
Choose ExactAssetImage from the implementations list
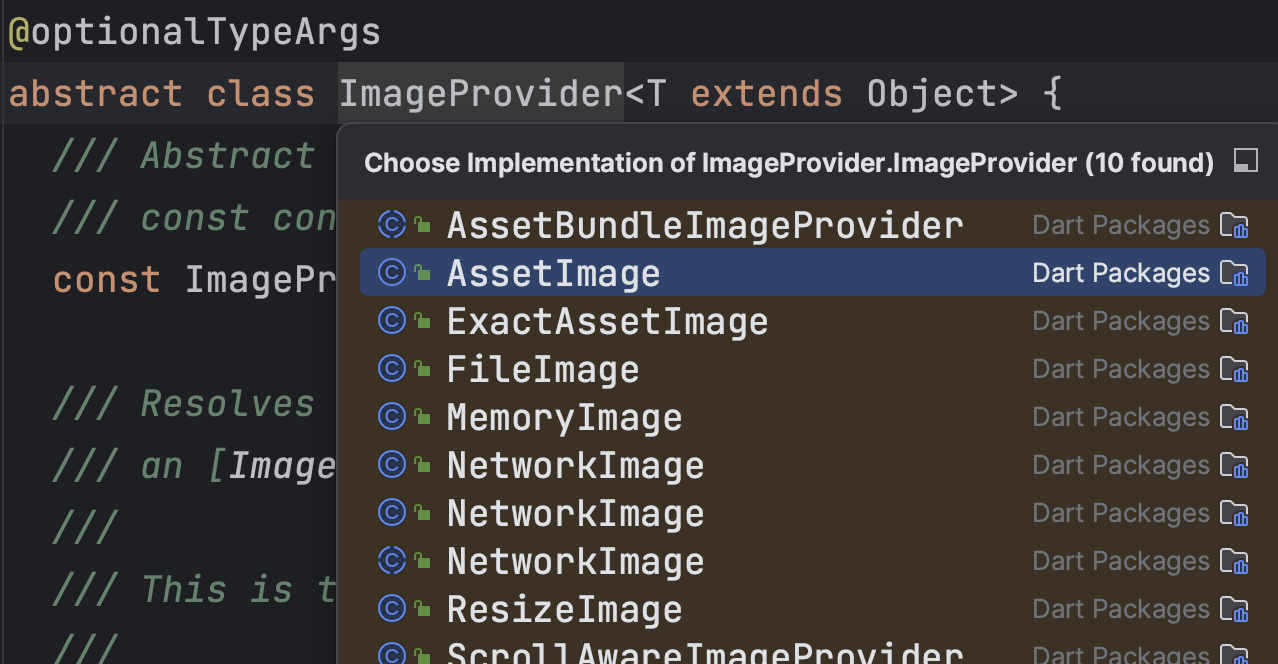click(607, 322)
